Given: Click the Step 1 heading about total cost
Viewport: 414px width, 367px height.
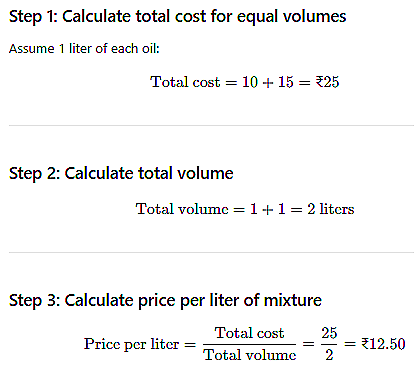Looking at the screenshot, I should click(x=177, y=16).
